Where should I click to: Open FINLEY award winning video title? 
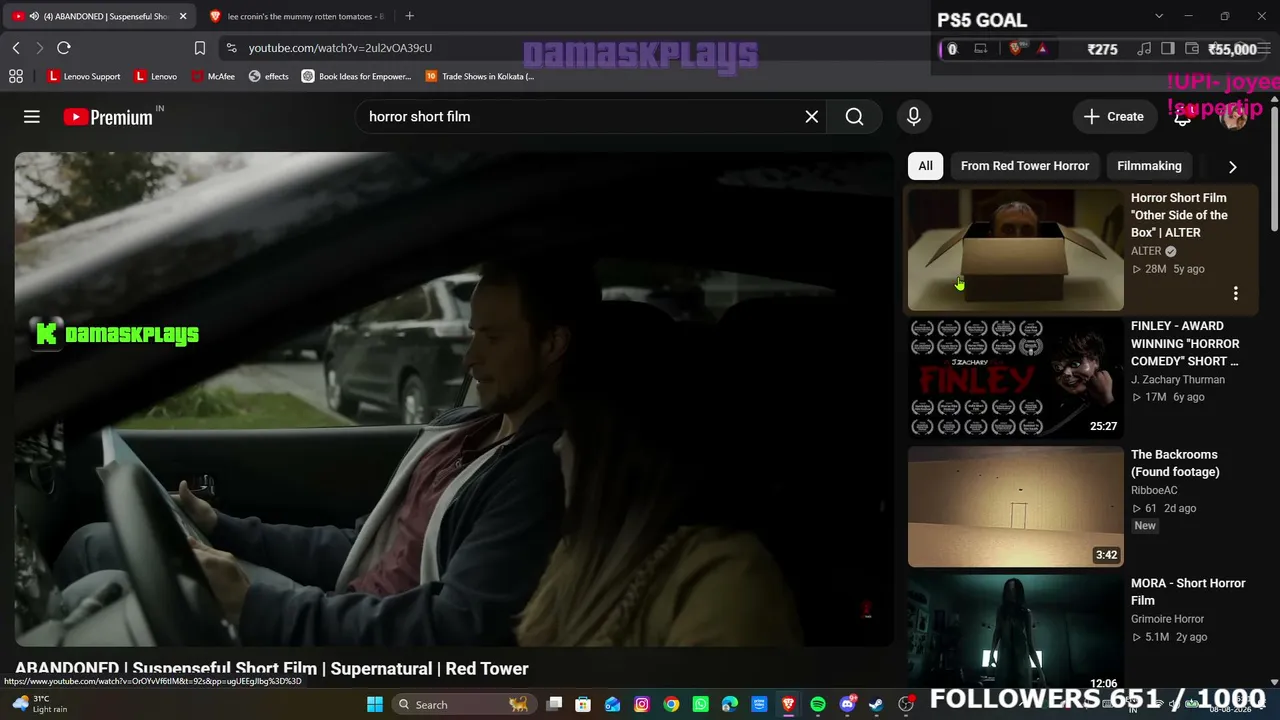pos(1185,343)
